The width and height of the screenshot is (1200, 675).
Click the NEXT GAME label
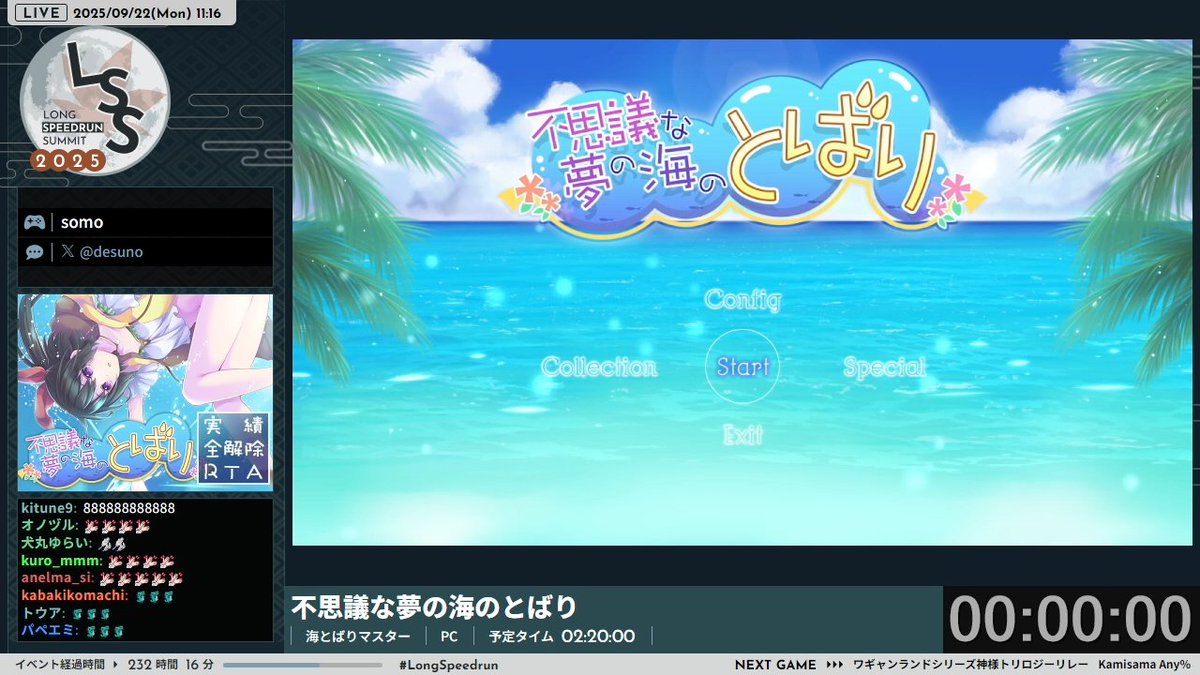[x=775, y=665]
